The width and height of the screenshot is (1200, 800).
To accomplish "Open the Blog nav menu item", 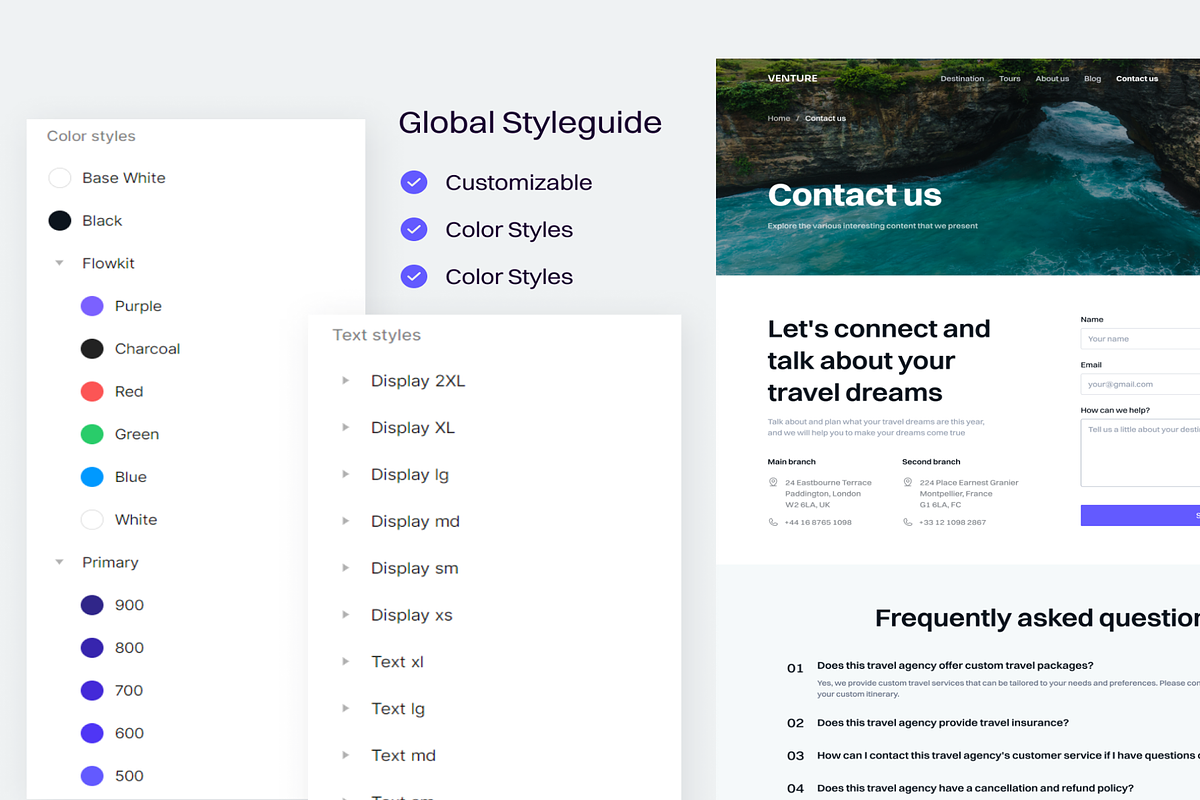I will point(1092,79).
